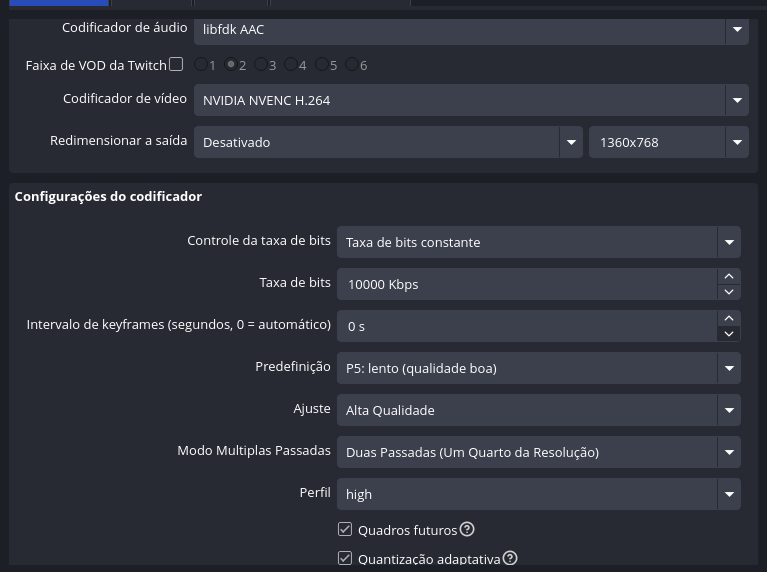This screenshot has width=767, height=572.
Task: Enable the Faixa de VOD da Twitch checkbox
Action: tap(176, 64)
